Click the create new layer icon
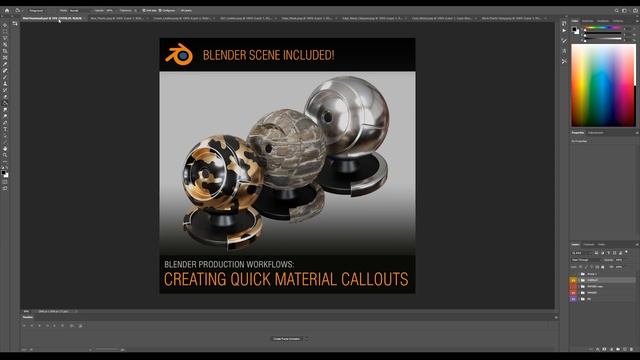This screenshot has height=360, width=640. [624, 349]
